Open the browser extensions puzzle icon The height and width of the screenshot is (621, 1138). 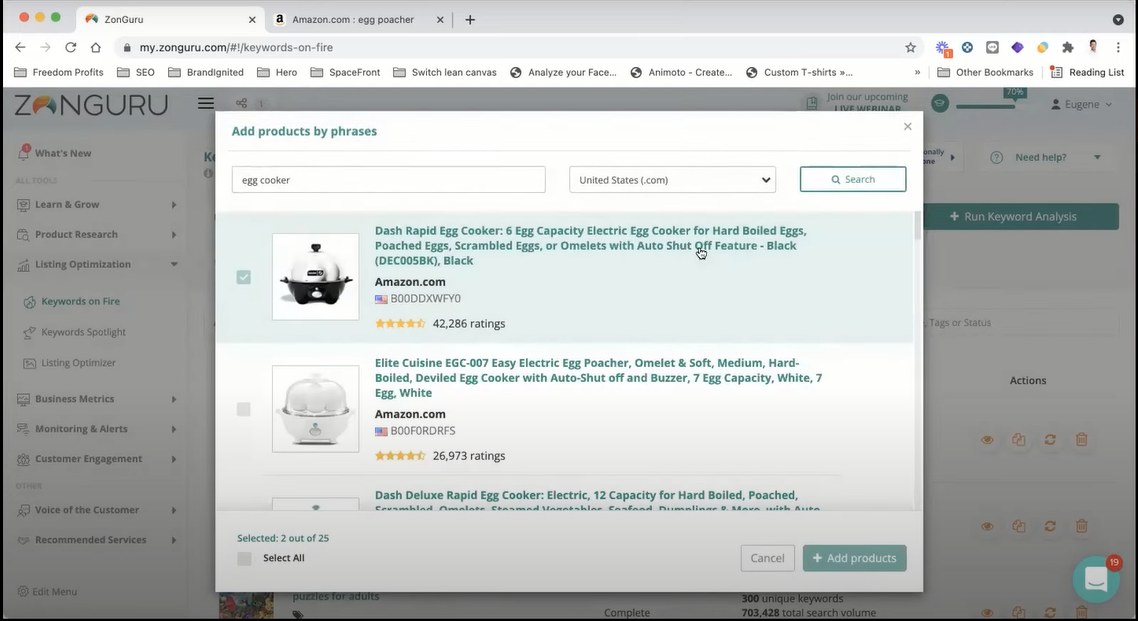point(1068,47)
